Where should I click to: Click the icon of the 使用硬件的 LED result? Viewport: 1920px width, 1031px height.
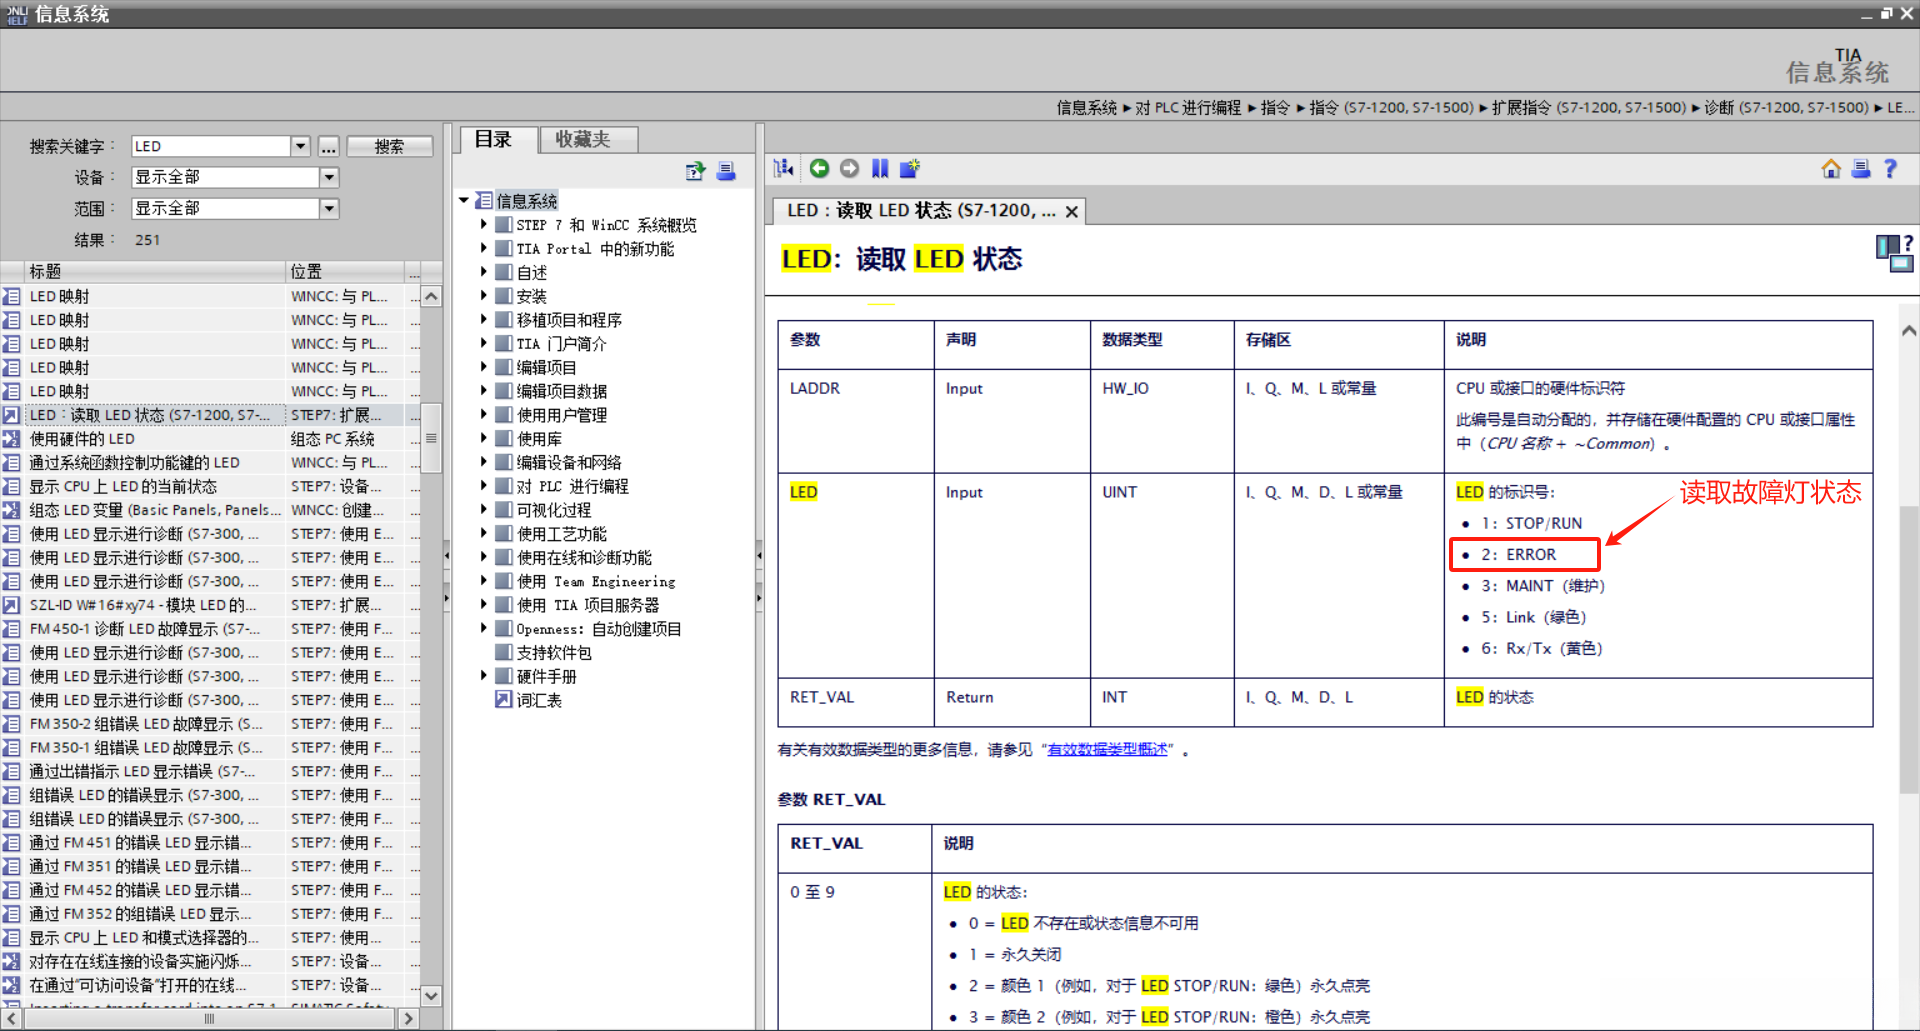coord(12,439)
